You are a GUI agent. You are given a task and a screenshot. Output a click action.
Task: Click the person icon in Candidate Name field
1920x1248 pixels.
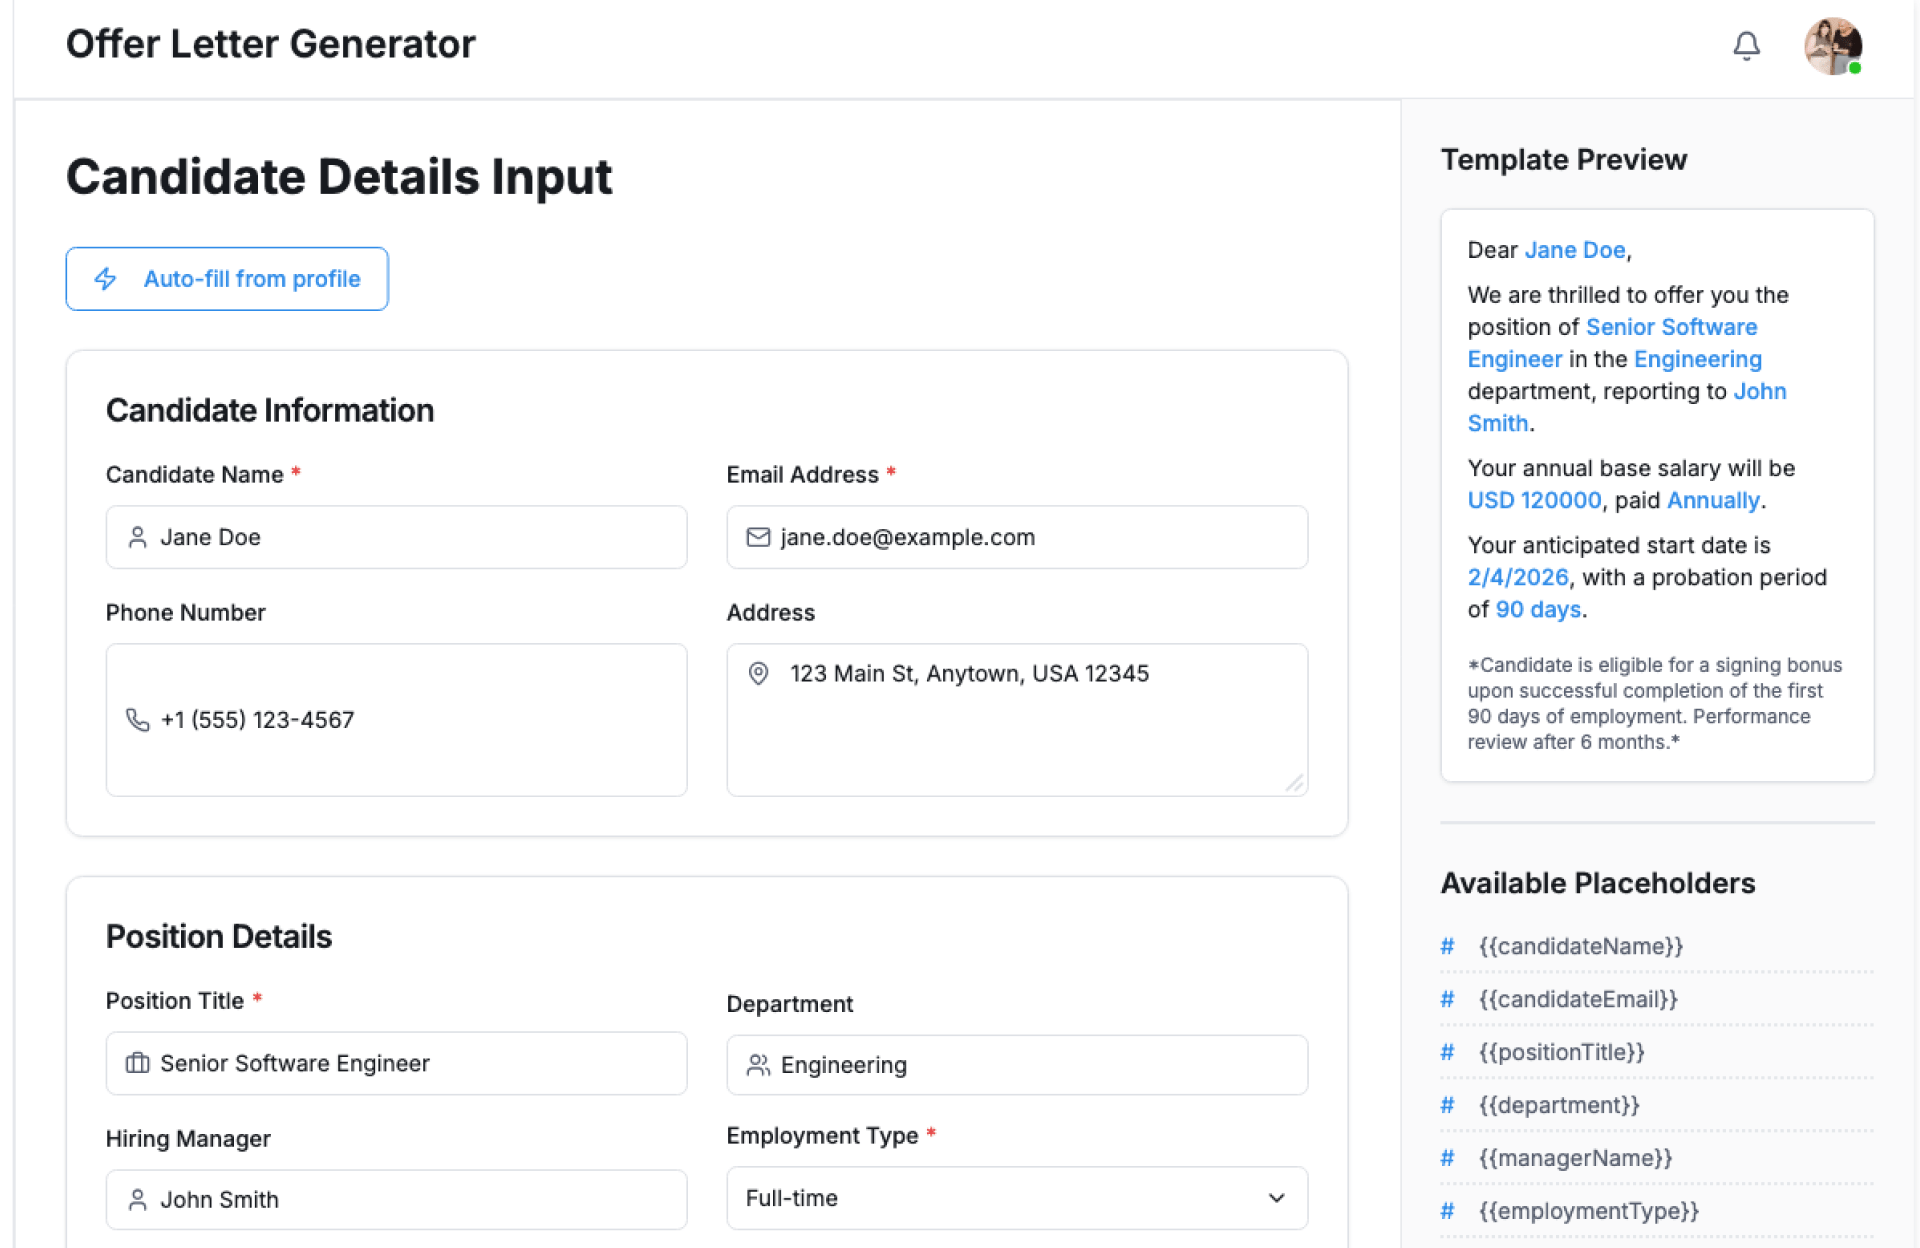click(x=138, y=538)
